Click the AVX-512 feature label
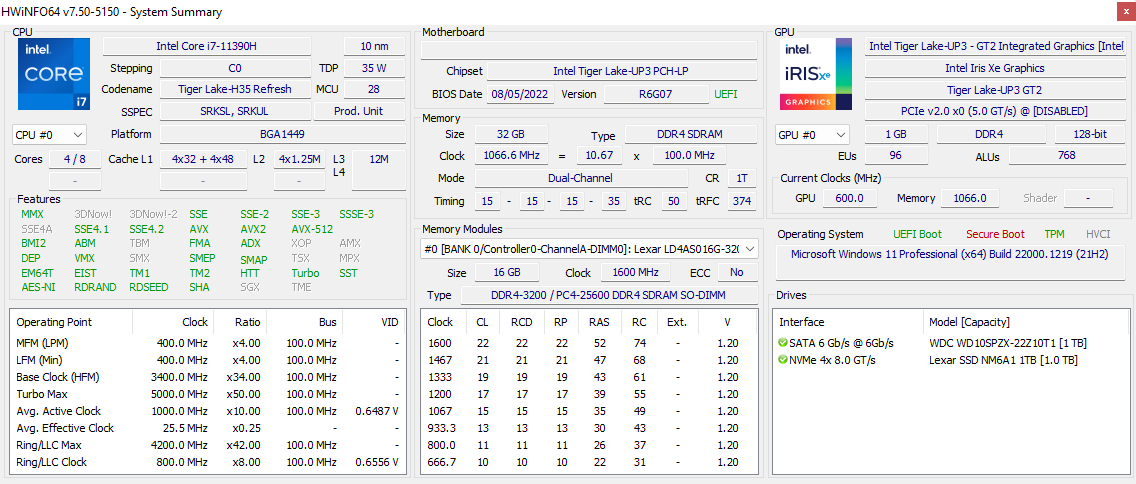The image size is (1136, 484). (312, 229)
